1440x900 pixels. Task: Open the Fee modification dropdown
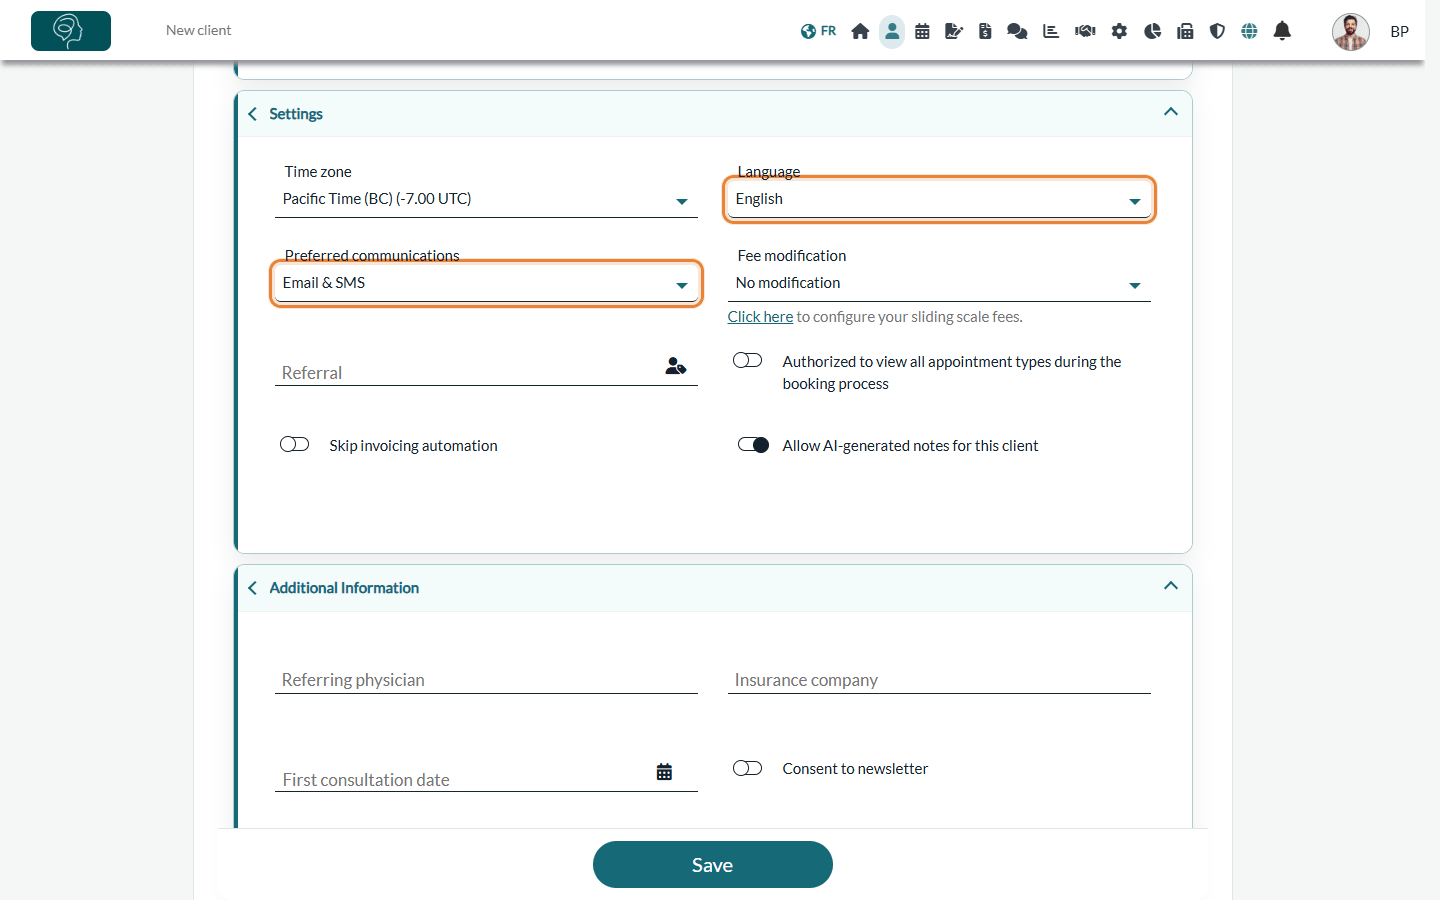click(939, 283)
